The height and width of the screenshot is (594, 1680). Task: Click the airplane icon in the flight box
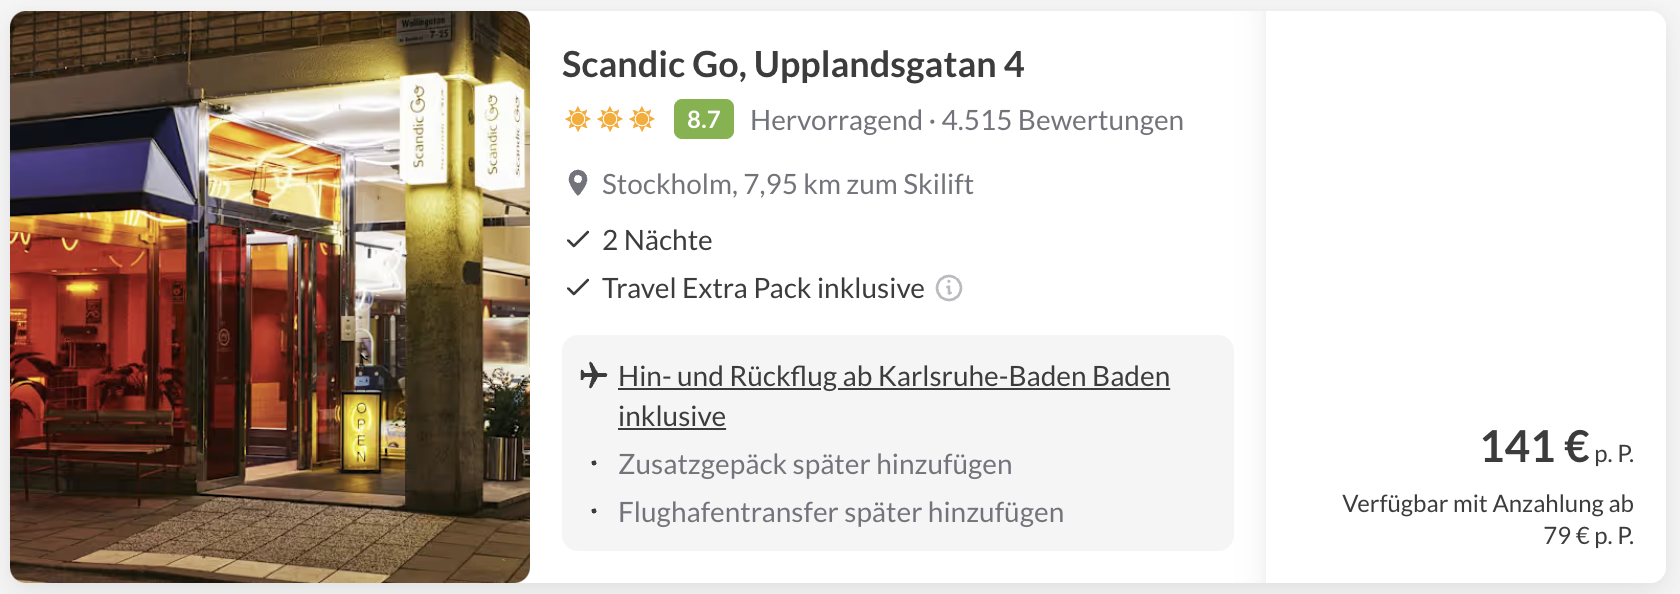pos(593,375)
